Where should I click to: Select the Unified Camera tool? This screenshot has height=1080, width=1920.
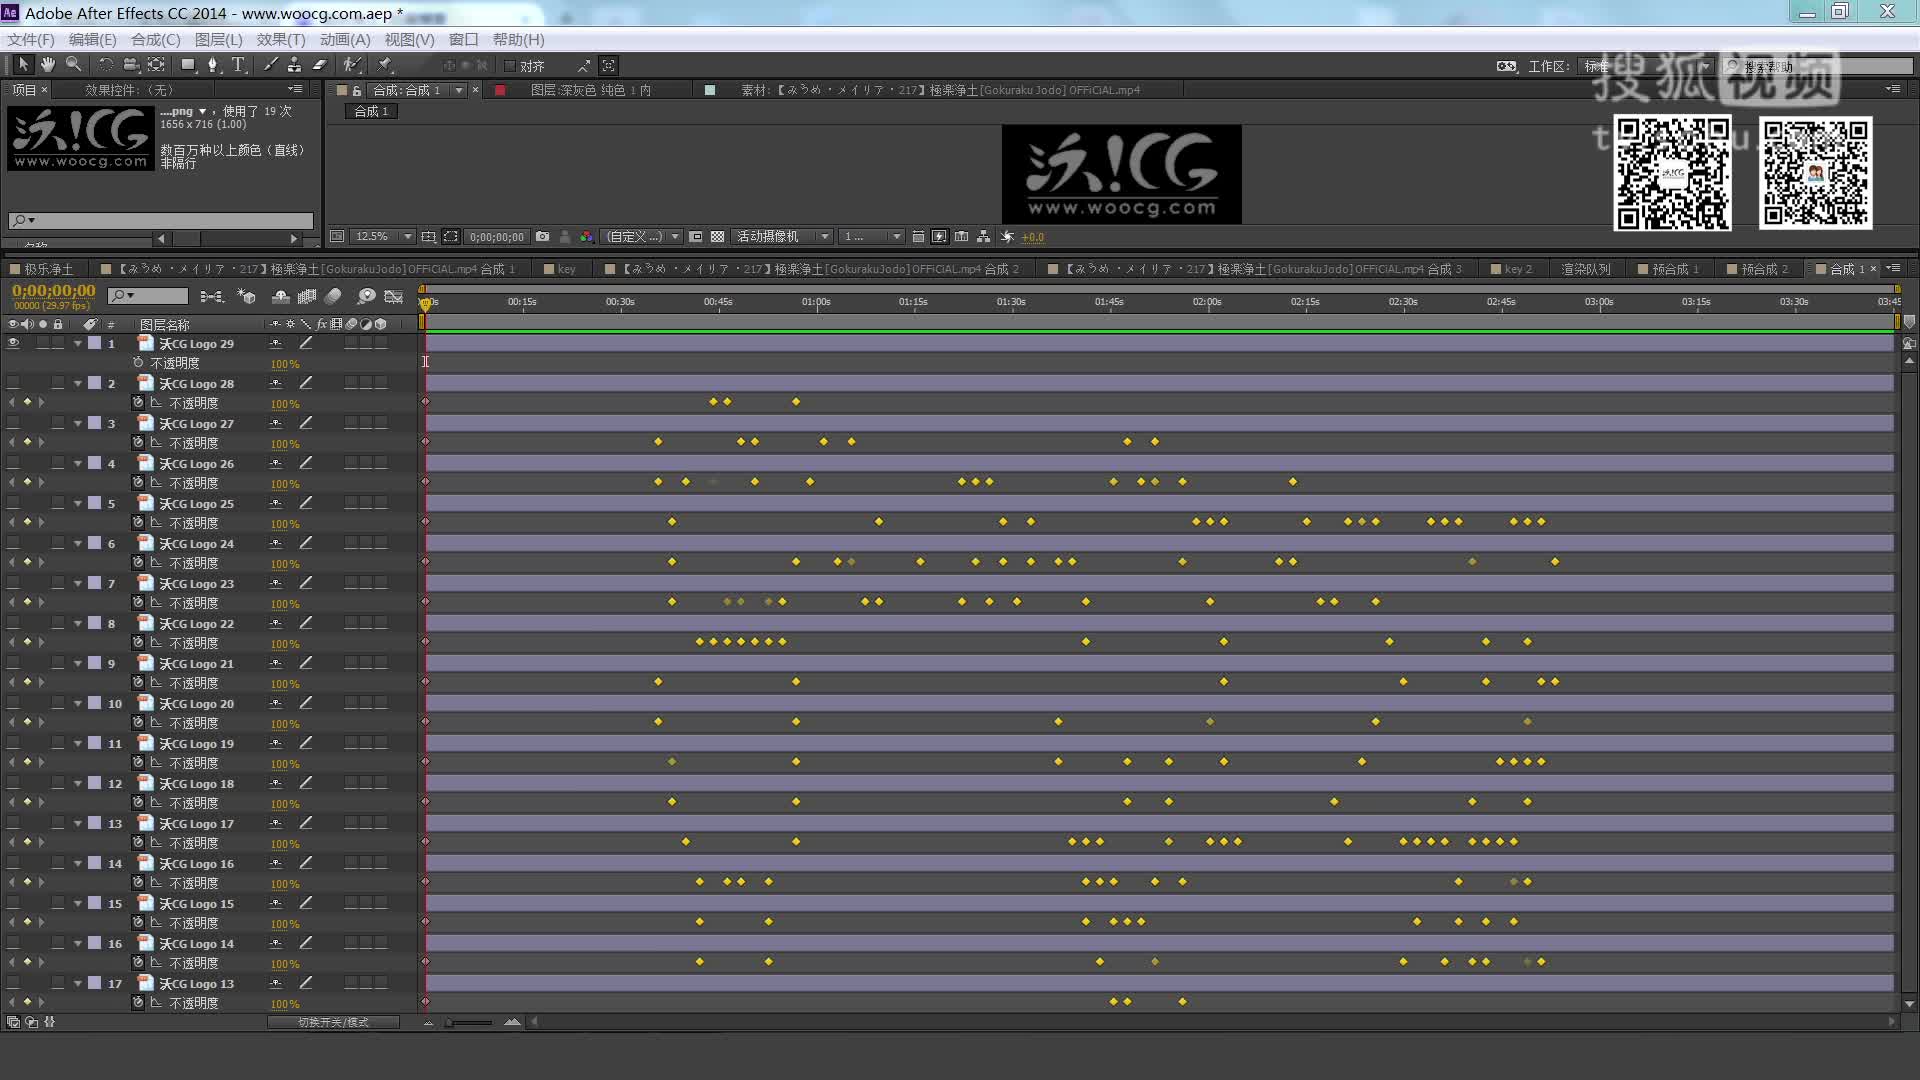(x=131, y=65)
